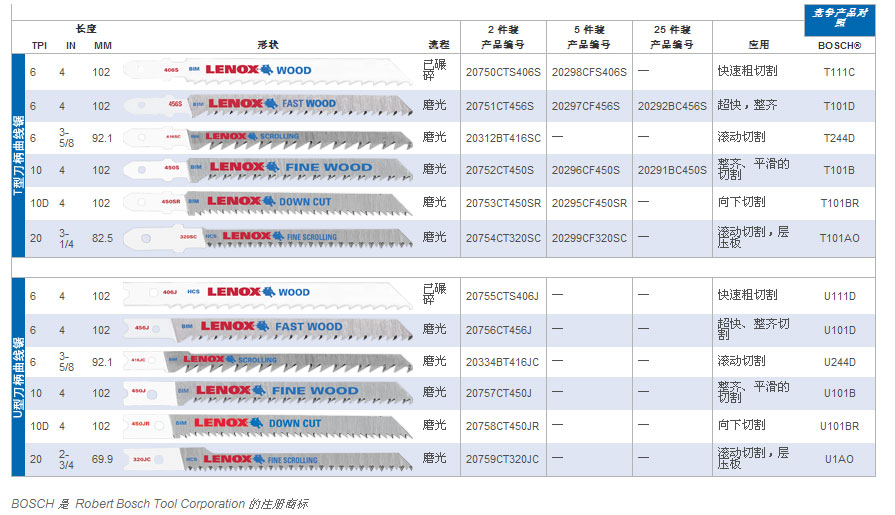Image resolution: width=895 pixels, height=515 pixels.
Task: Click the 2 件装 产品编号 column header
Action: [x=503, y=37]
